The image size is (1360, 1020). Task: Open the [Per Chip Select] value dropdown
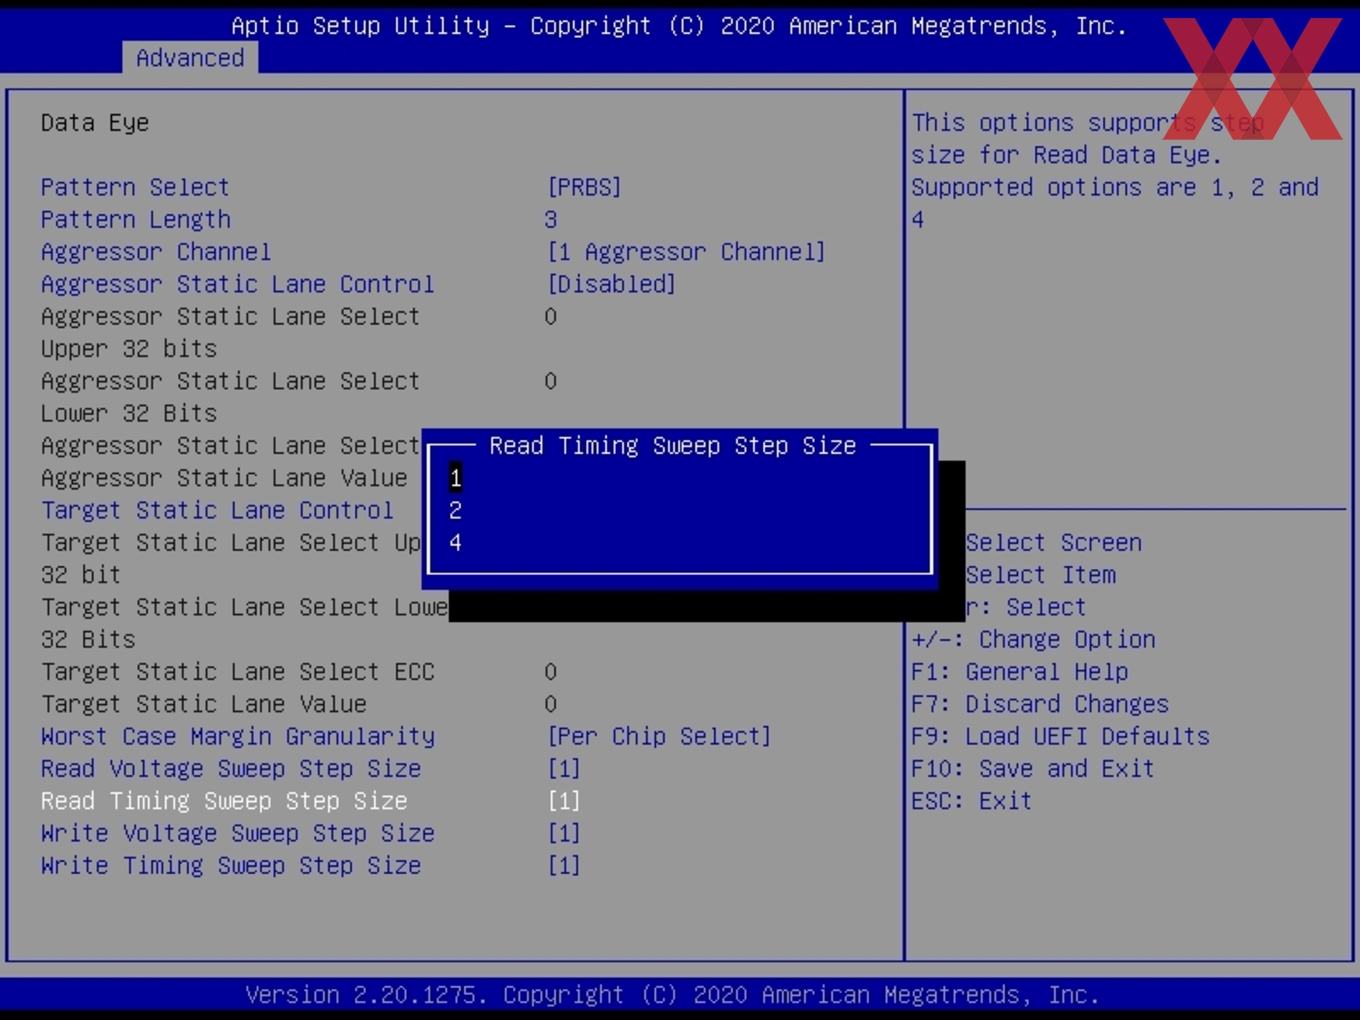point(659,737)
